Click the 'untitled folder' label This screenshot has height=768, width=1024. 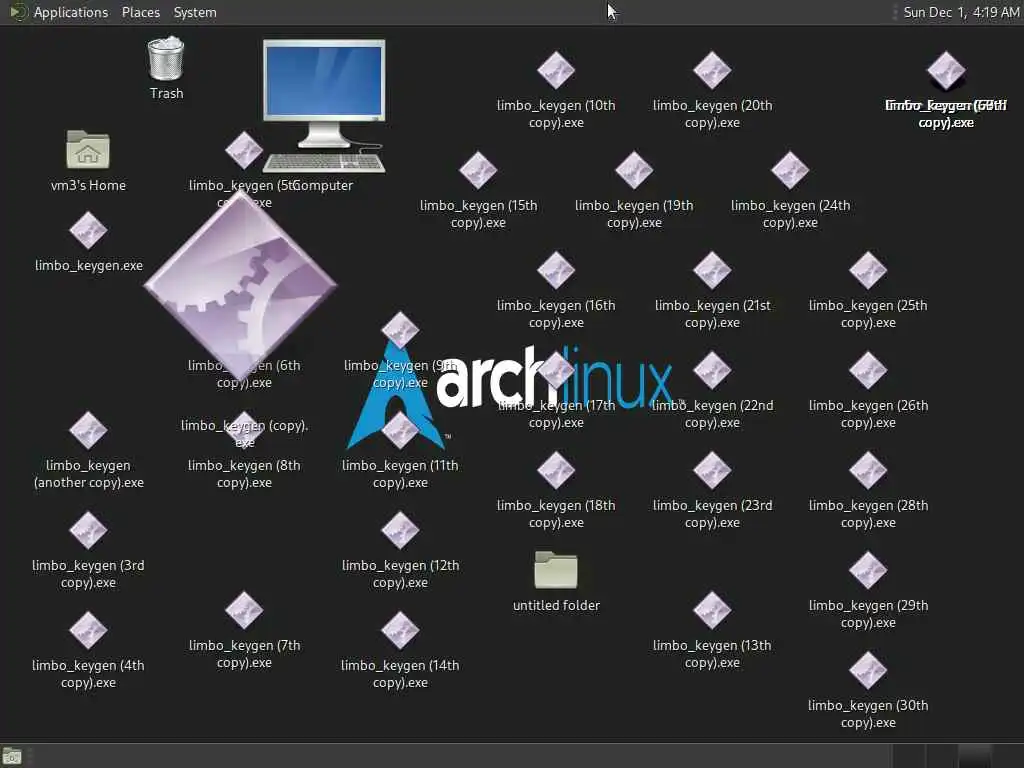[x=556, y=605]
